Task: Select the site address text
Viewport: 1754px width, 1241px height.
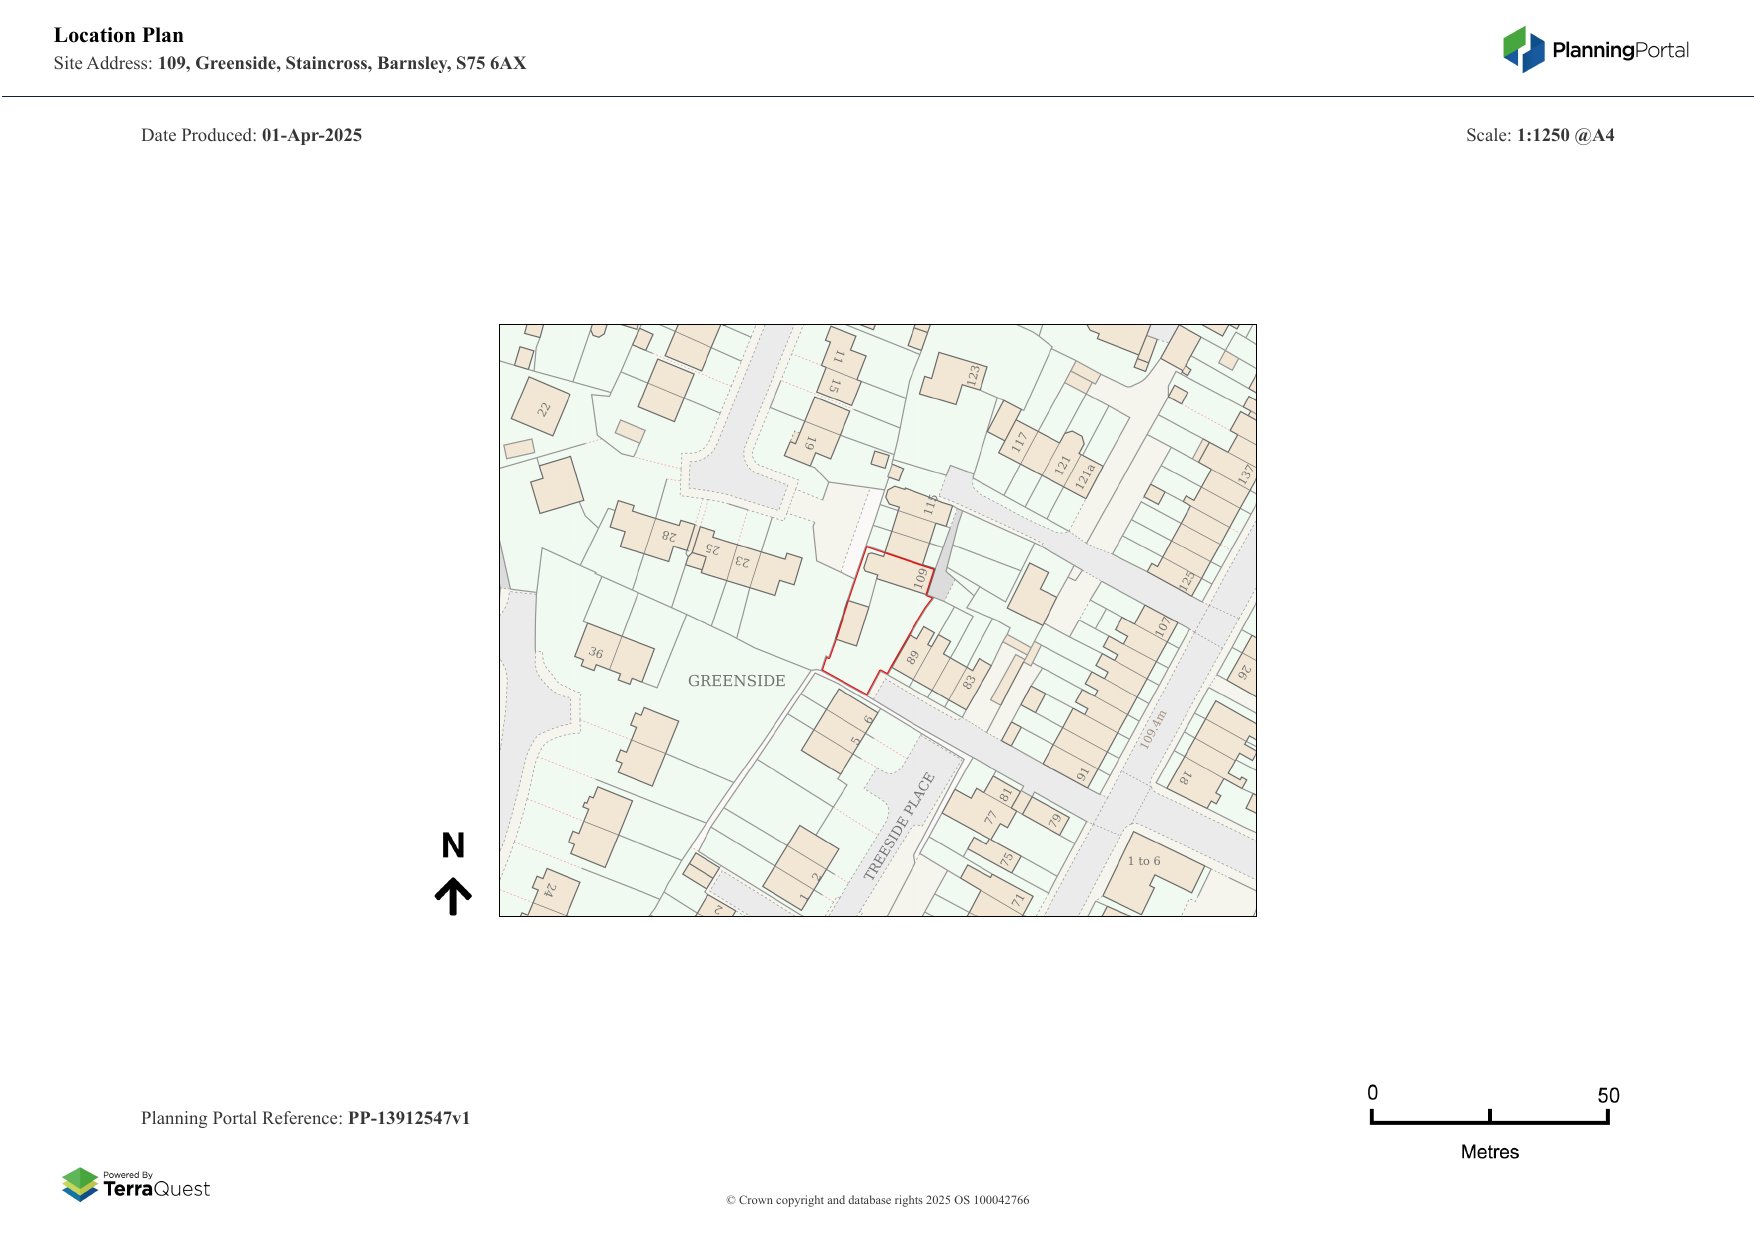Action: (290, 63)
